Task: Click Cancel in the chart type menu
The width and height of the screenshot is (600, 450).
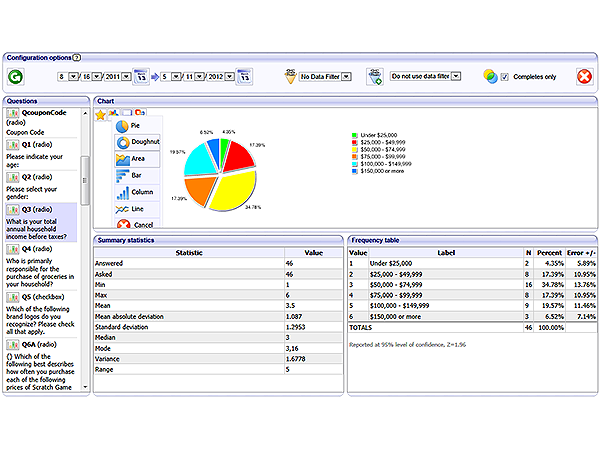Action: tap(137, 225)
